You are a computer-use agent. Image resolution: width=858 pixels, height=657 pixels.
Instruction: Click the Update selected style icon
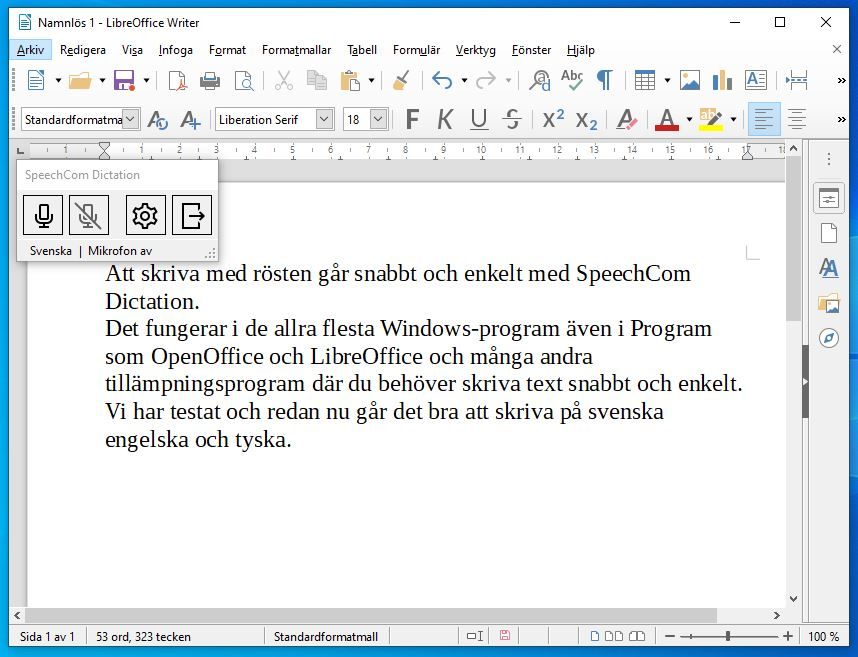158,119
